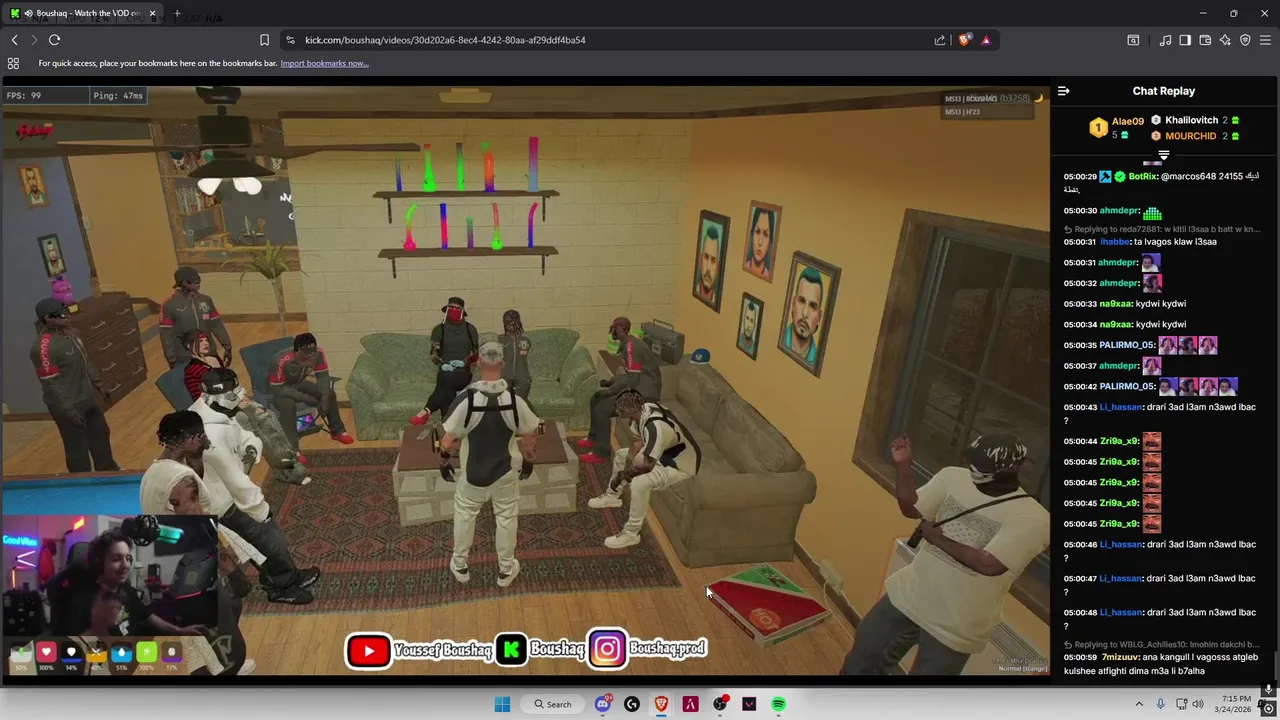1280x720 pixels.
Task: Open the Brave Wallet icon
Action: (x=1205, y=40)
